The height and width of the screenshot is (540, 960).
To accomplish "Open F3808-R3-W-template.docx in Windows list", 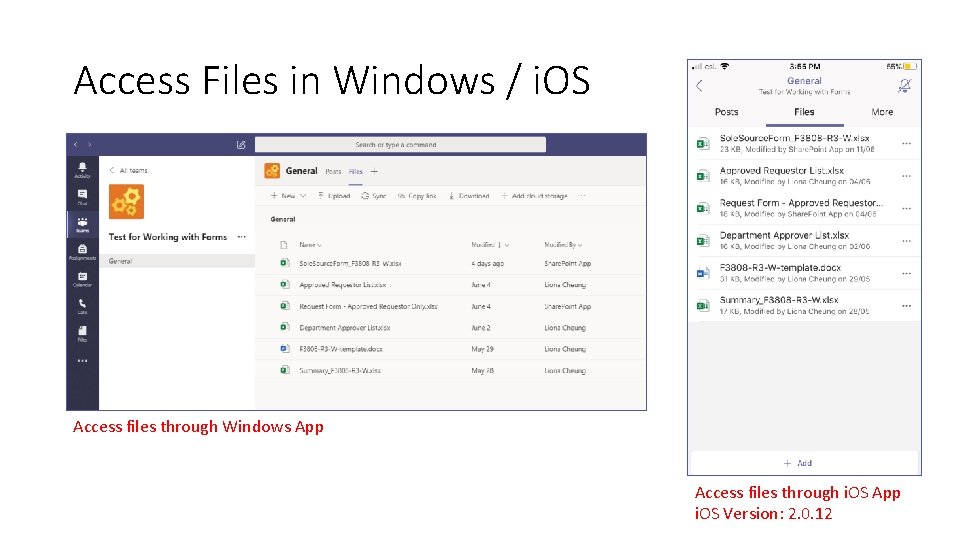I will 340,349.
